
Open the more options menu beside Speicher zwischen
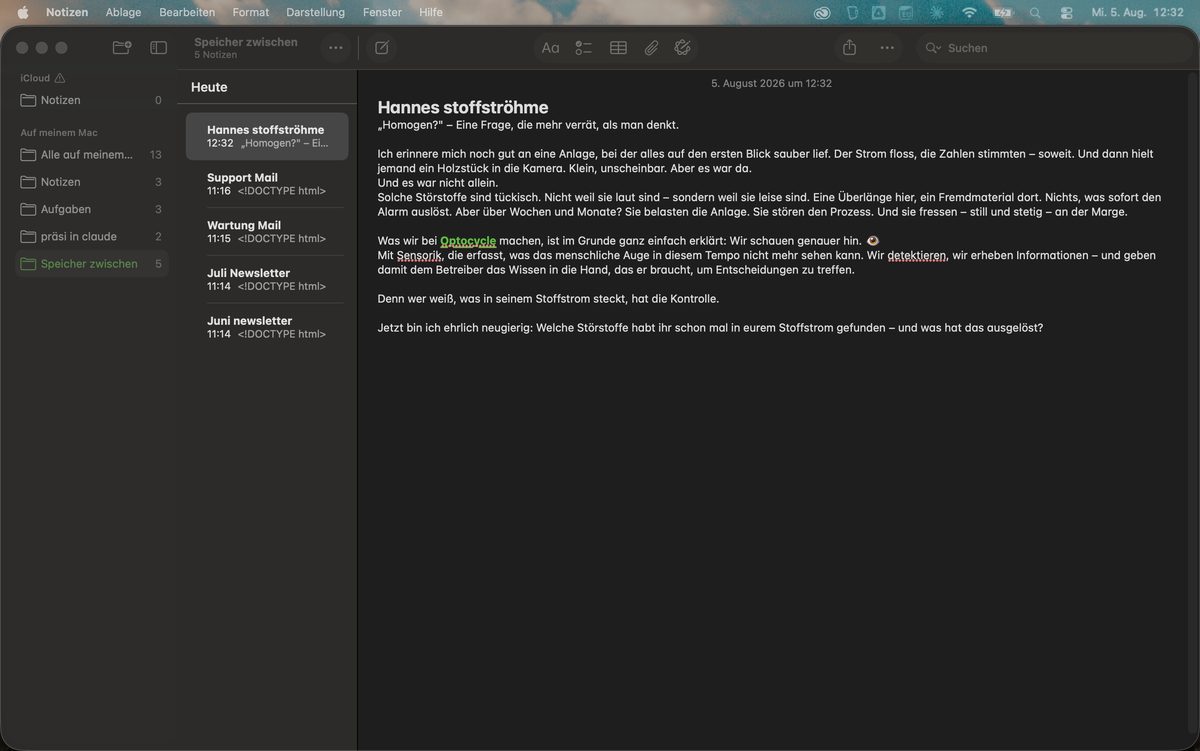click(x=335, y=47)
